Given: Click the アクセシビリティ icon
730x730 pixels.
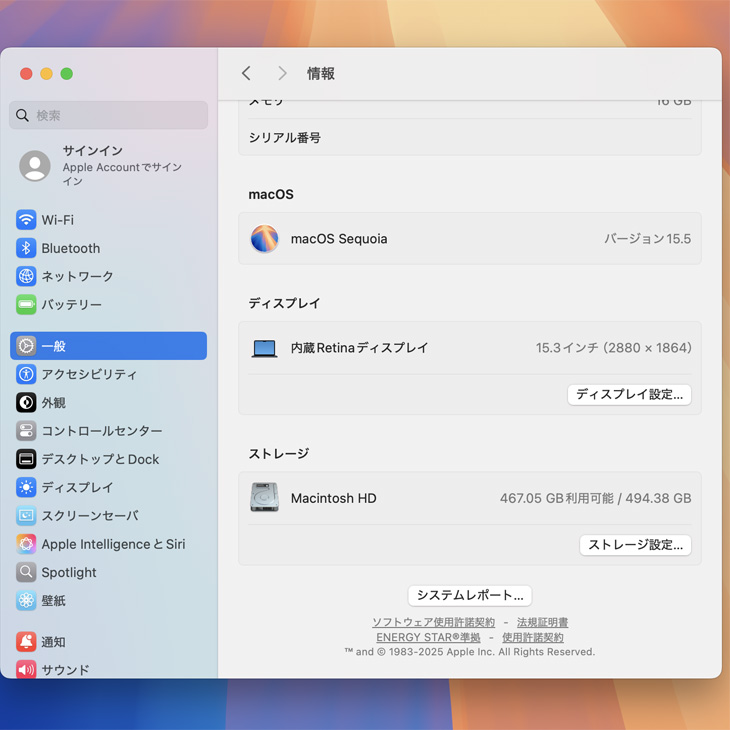Looking at the screenshot, I should coord(26,374).
